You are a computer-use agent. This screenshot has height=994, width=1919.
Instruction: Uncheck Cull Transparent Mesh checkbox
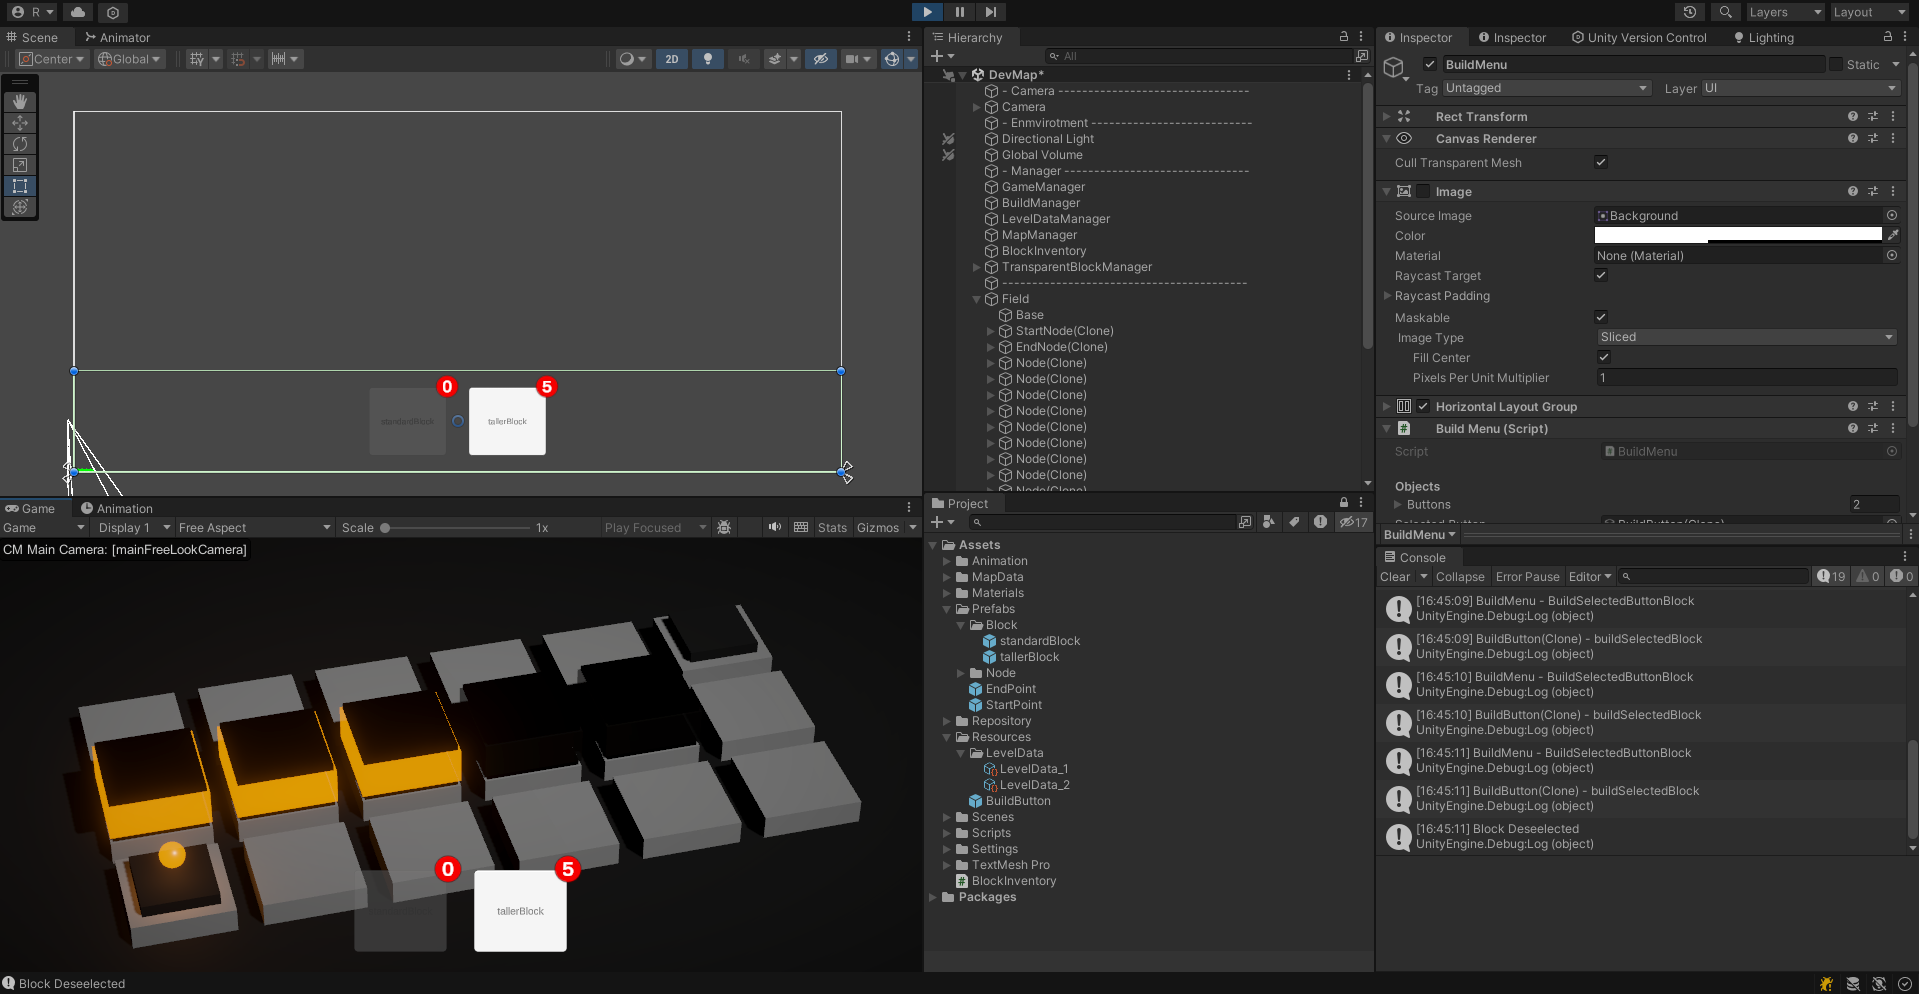pos(1601,162)
